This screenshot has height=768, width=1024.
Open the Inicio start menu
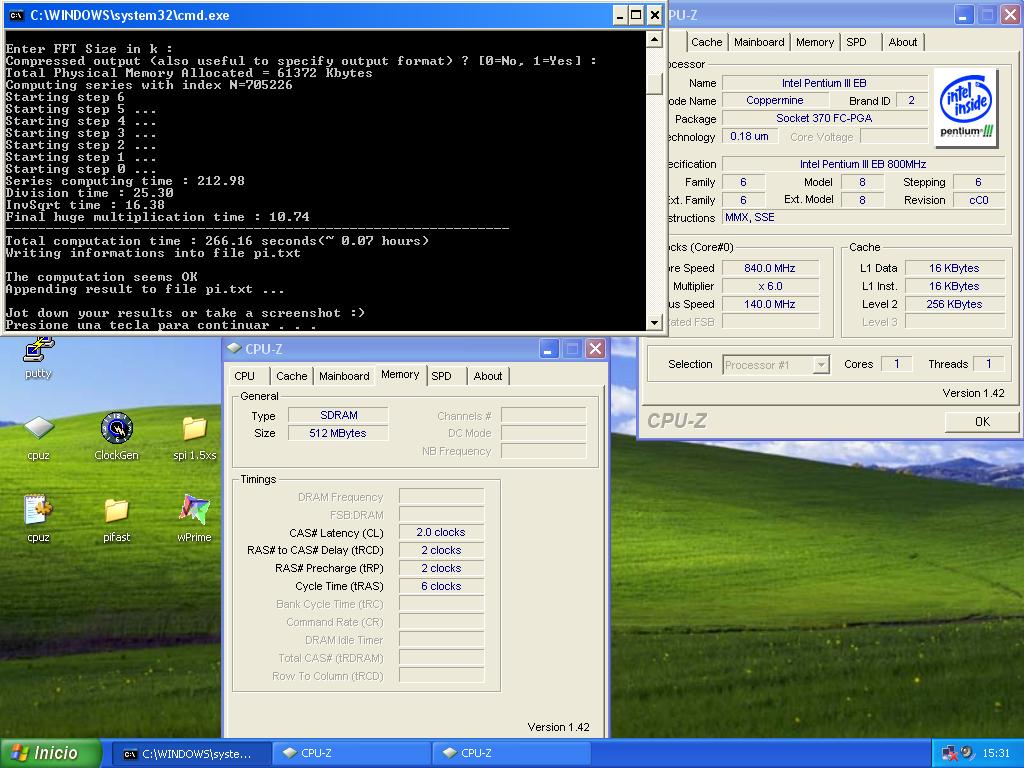51,753
